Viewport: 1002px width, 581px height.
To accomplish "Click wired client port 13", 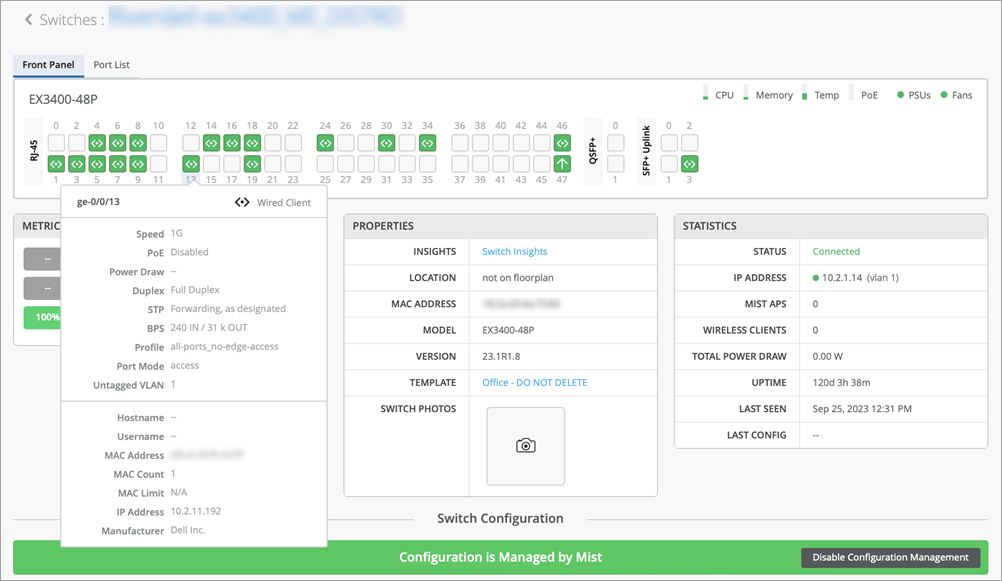I will tap(191, 164).
